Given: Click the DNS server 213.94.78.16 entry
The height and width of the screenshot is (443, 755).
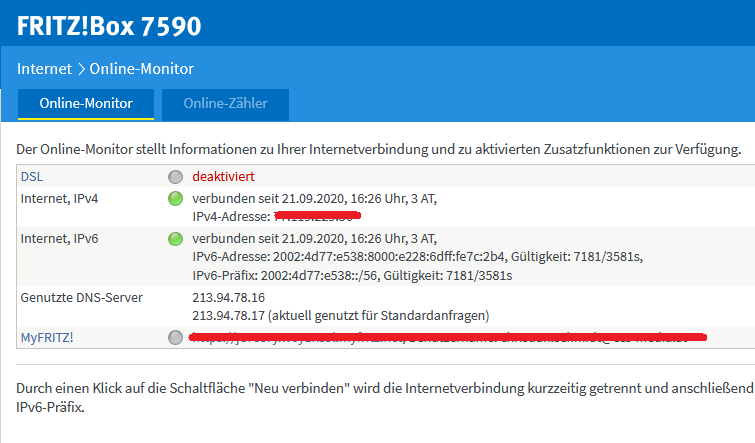Looking at the screenshot, I should (x=229, y=298).
